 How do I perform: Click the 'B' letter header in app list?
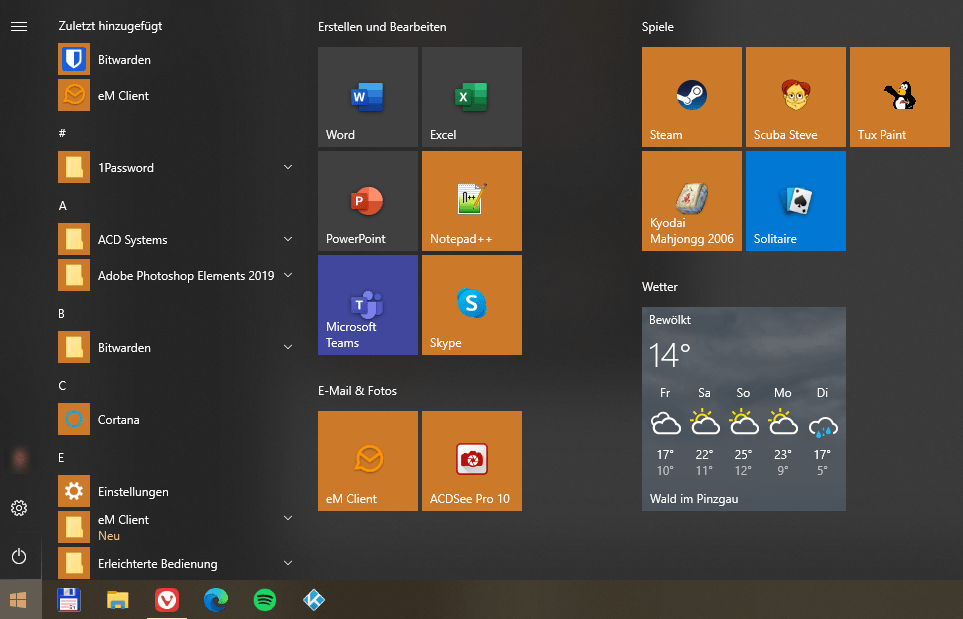coord(61,314)
